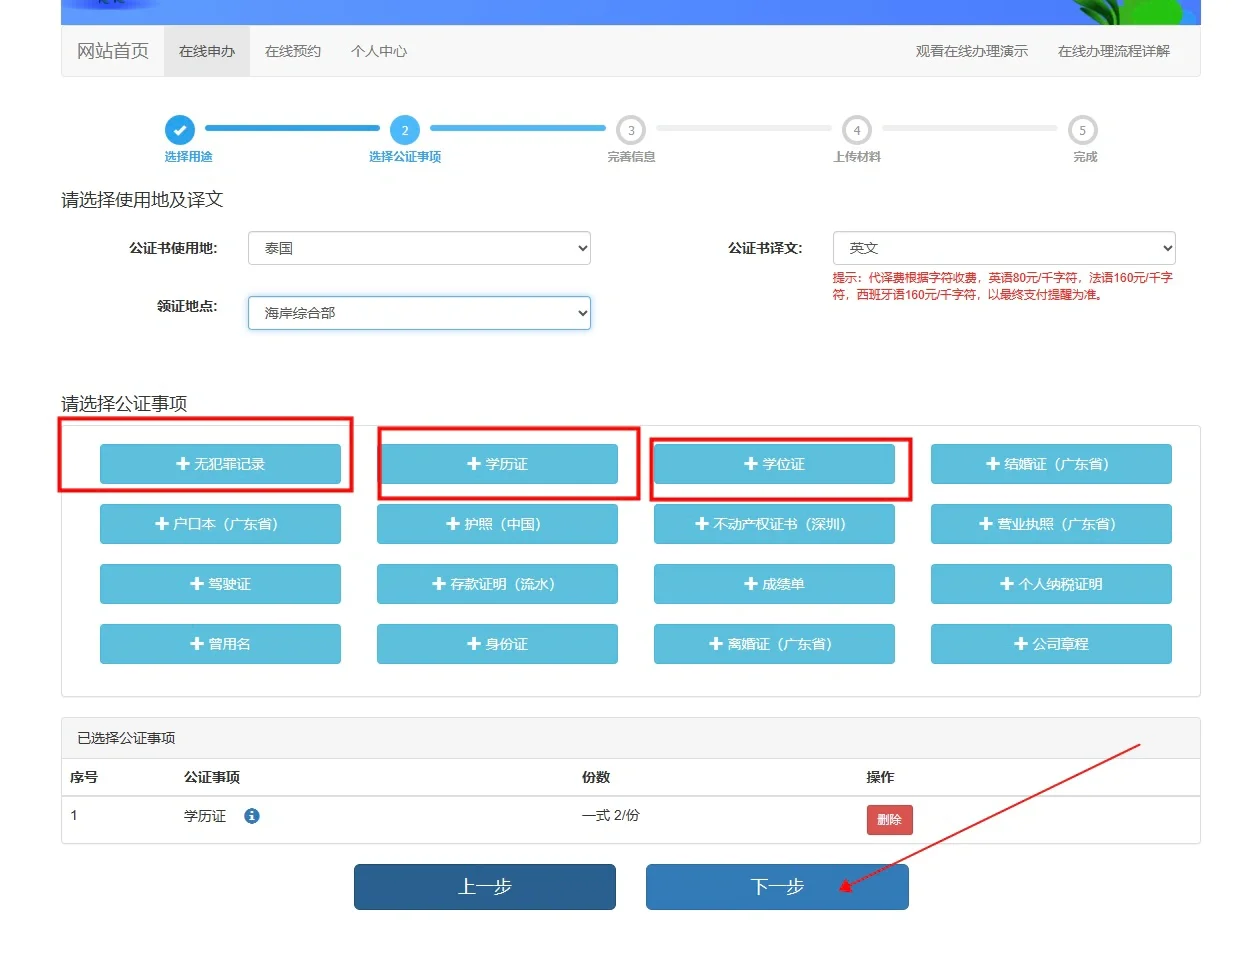
Task: Switch to the 在线申办 nav tab
Action: point(207,51)
